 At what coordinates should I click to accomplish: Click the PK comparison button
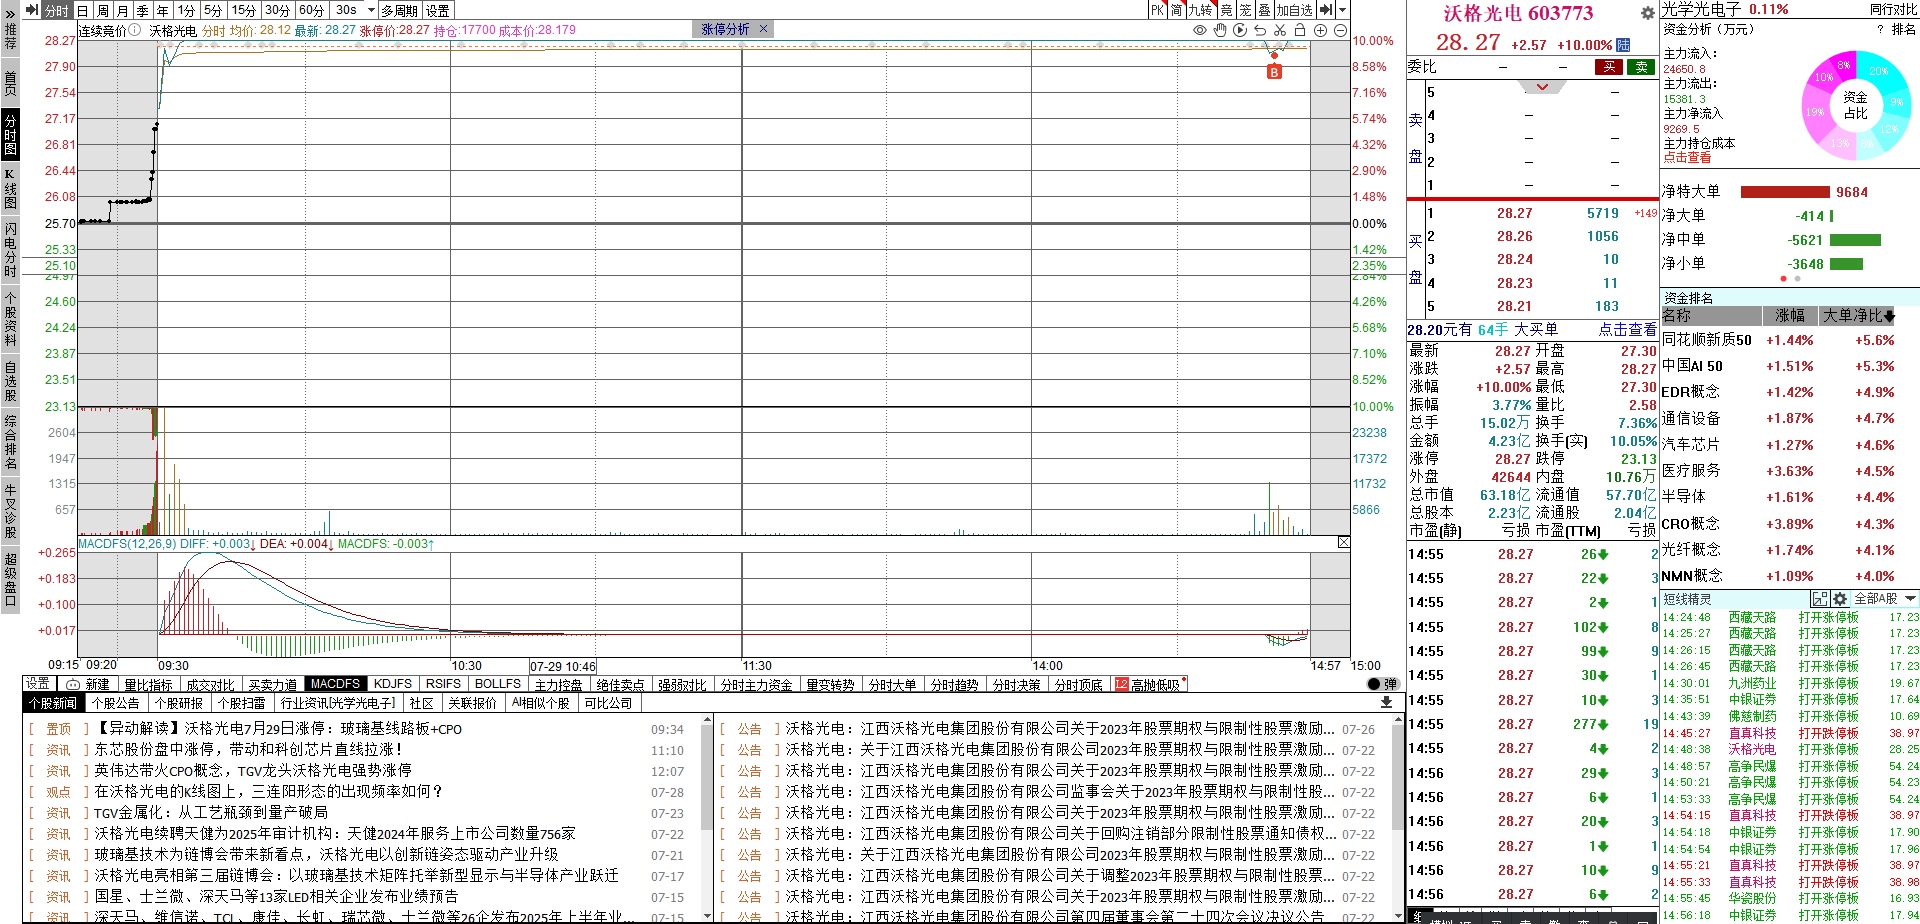[1157, 10]
